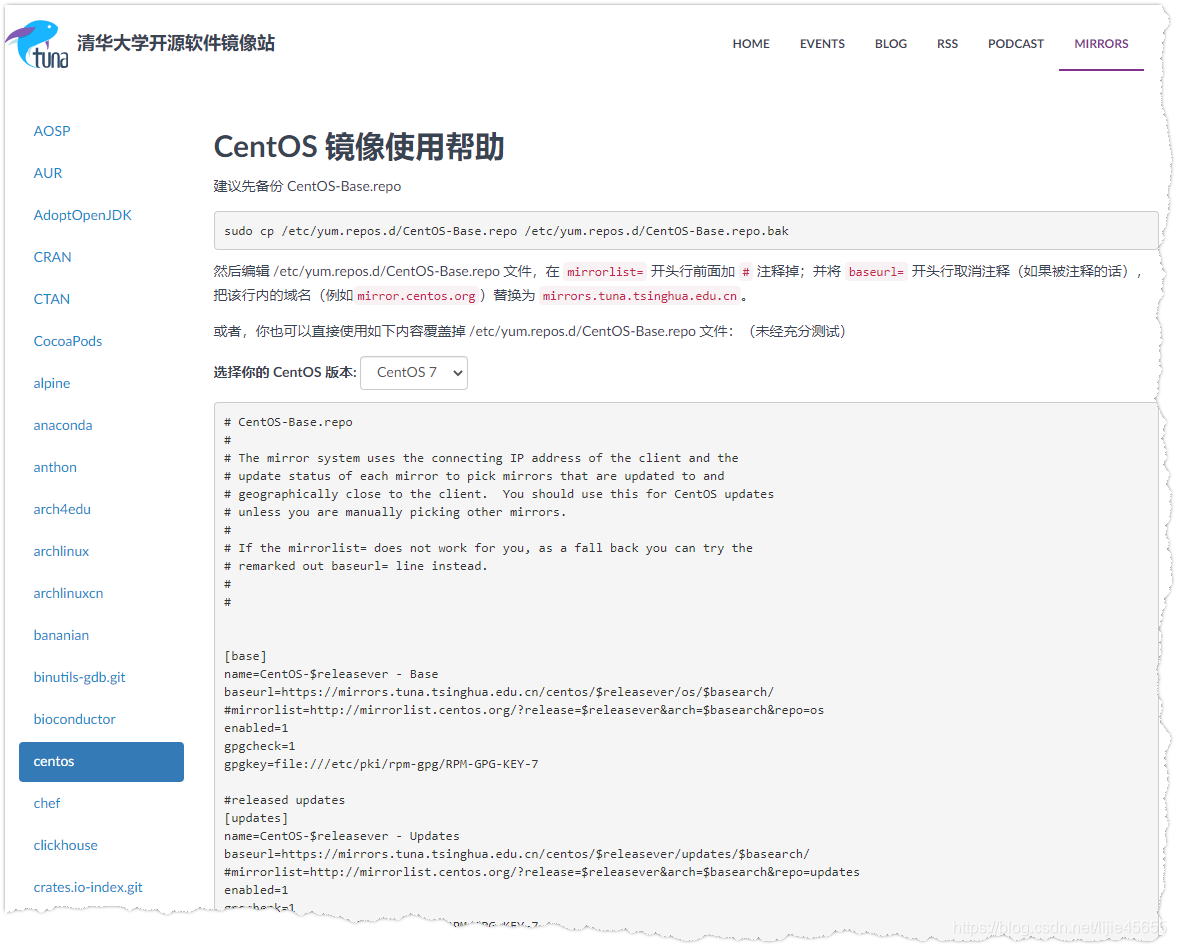
Task: Click the 清华大学开源软件镜像站 site title
Action: (x=176, y=43)
